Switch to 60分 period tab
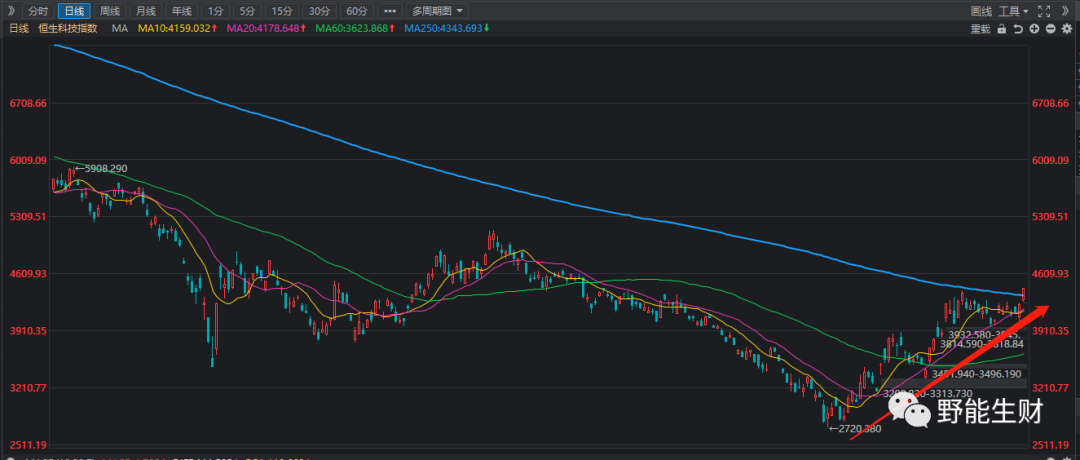 (x=356, y=11)
